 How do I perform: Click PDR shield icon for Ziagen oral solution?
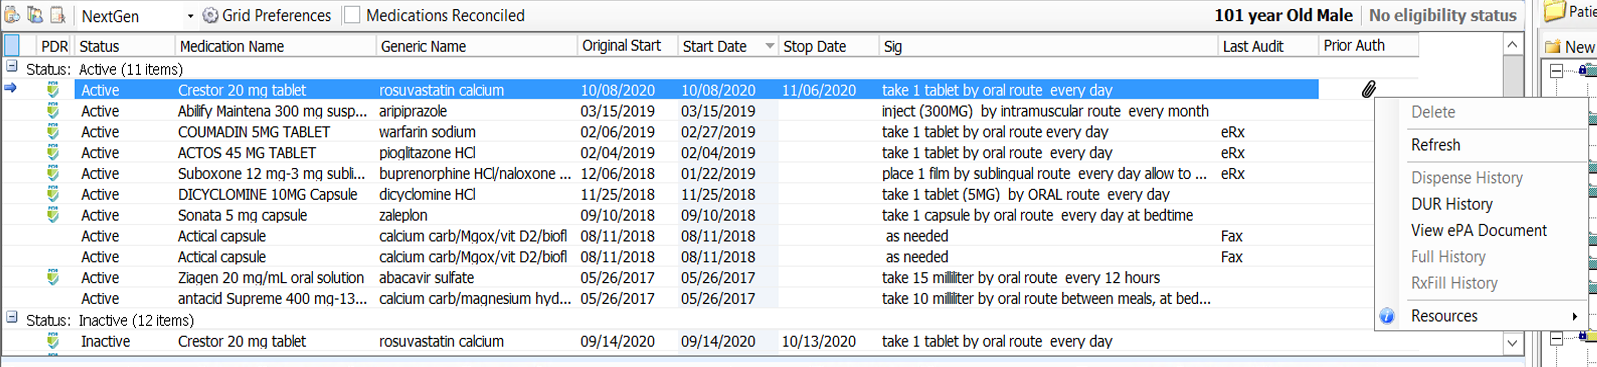53,277
